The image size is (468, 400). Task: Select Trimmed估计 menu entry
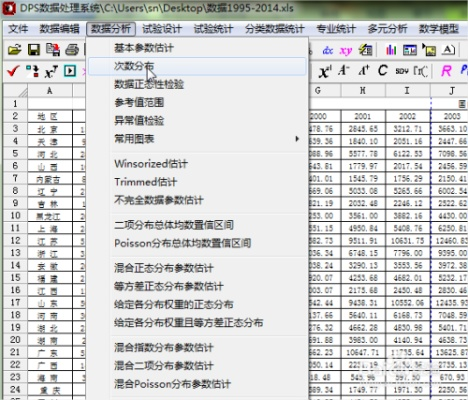click(197, 182)
